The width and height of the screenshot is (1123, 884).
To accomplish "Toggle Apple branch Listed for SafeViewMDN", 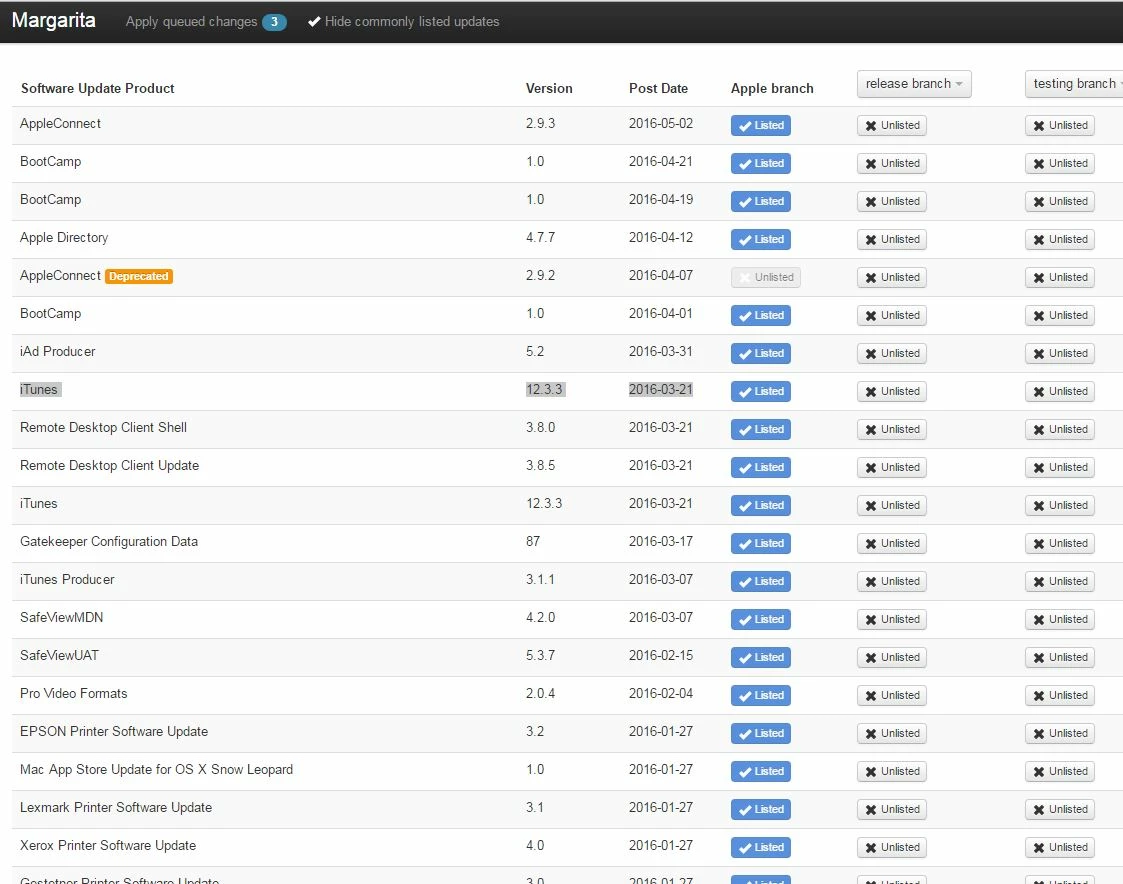I will coord(761,619).
